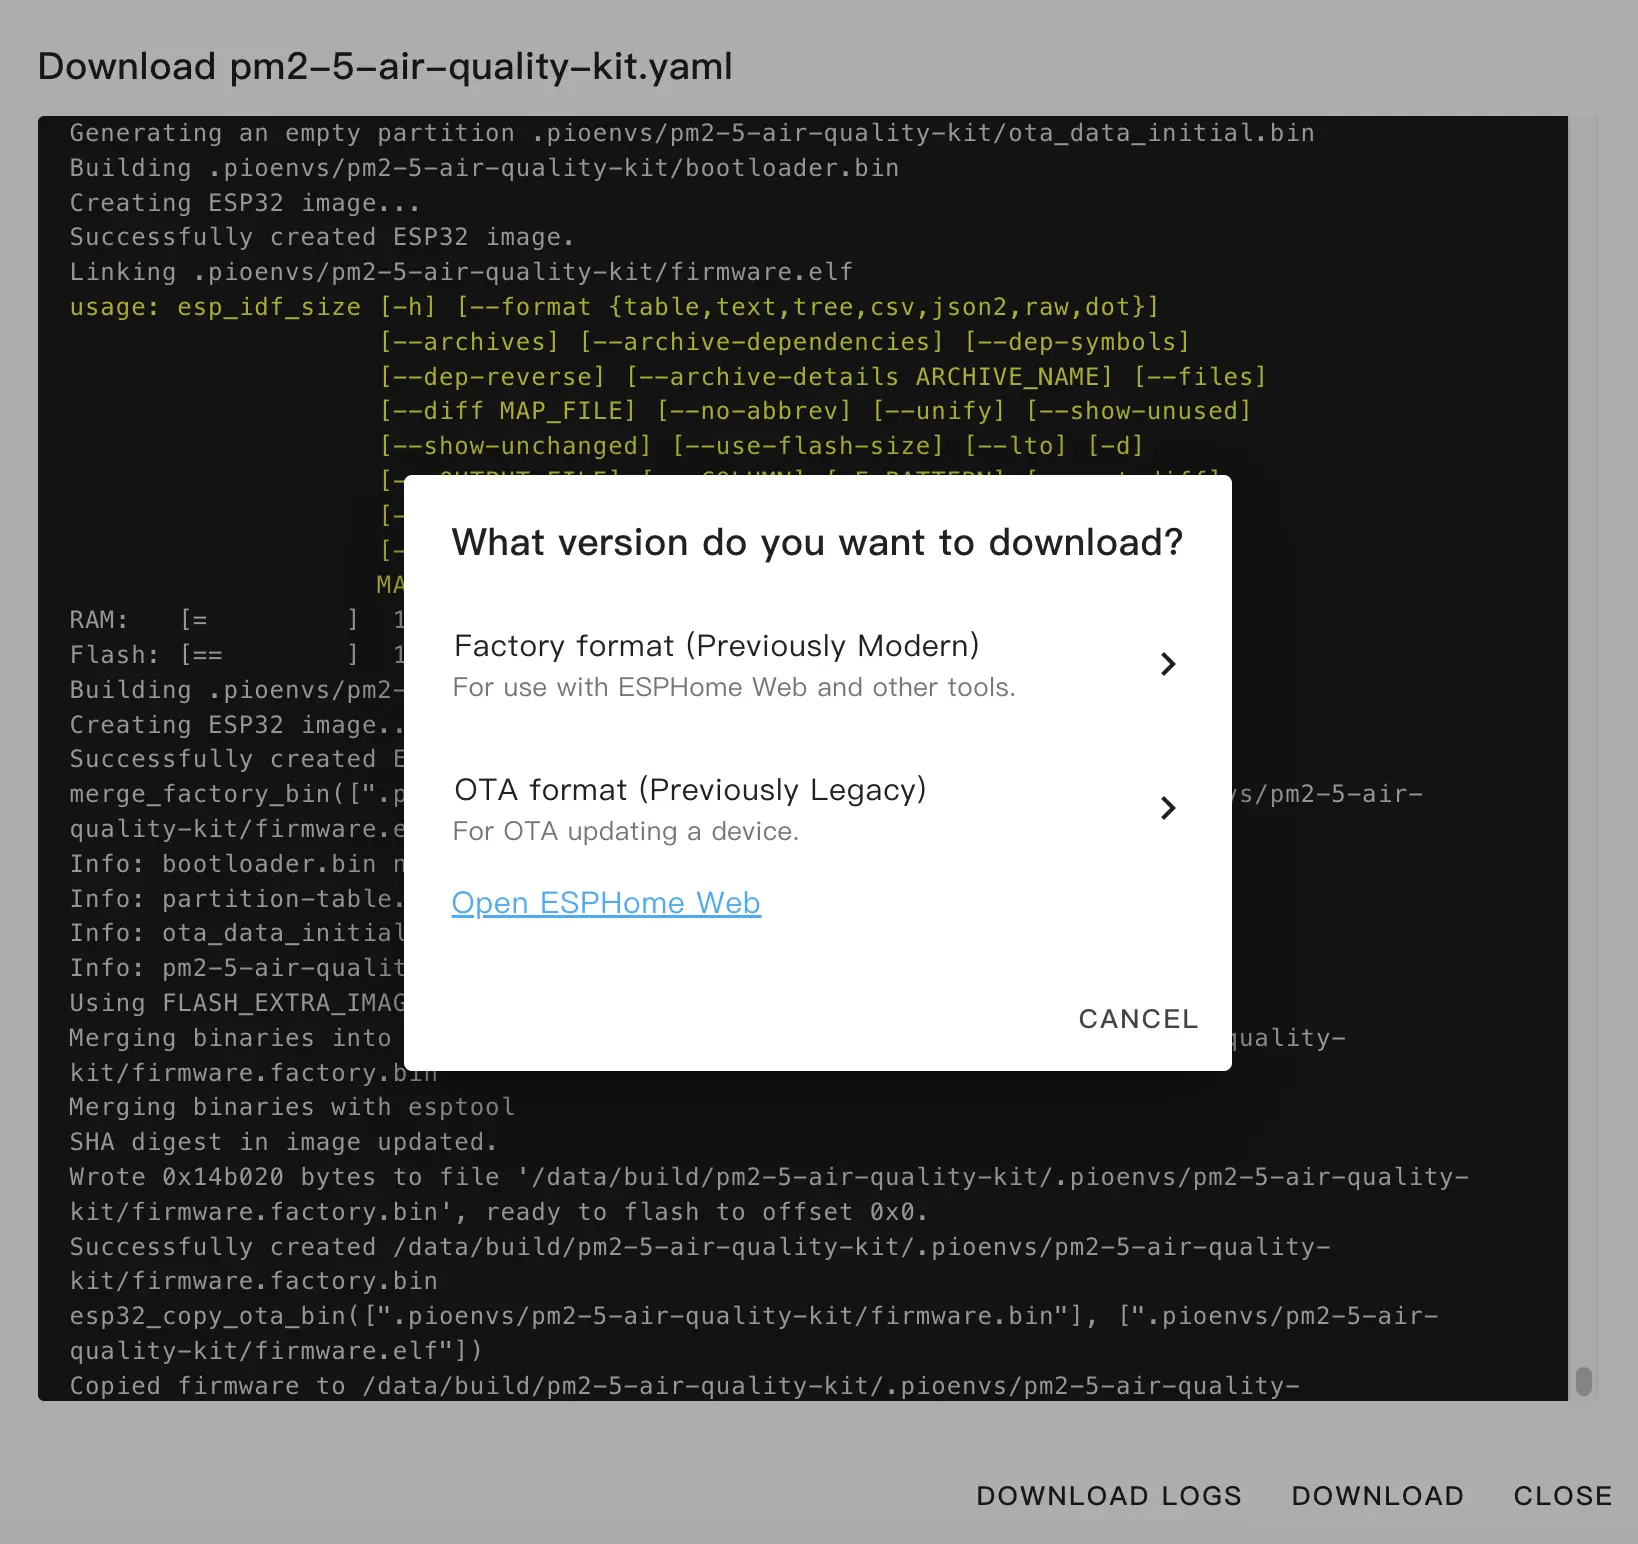The image size is (1638, 1544).
Task: Choose OTA format (Previously Legacy) option
Action: 690,790
